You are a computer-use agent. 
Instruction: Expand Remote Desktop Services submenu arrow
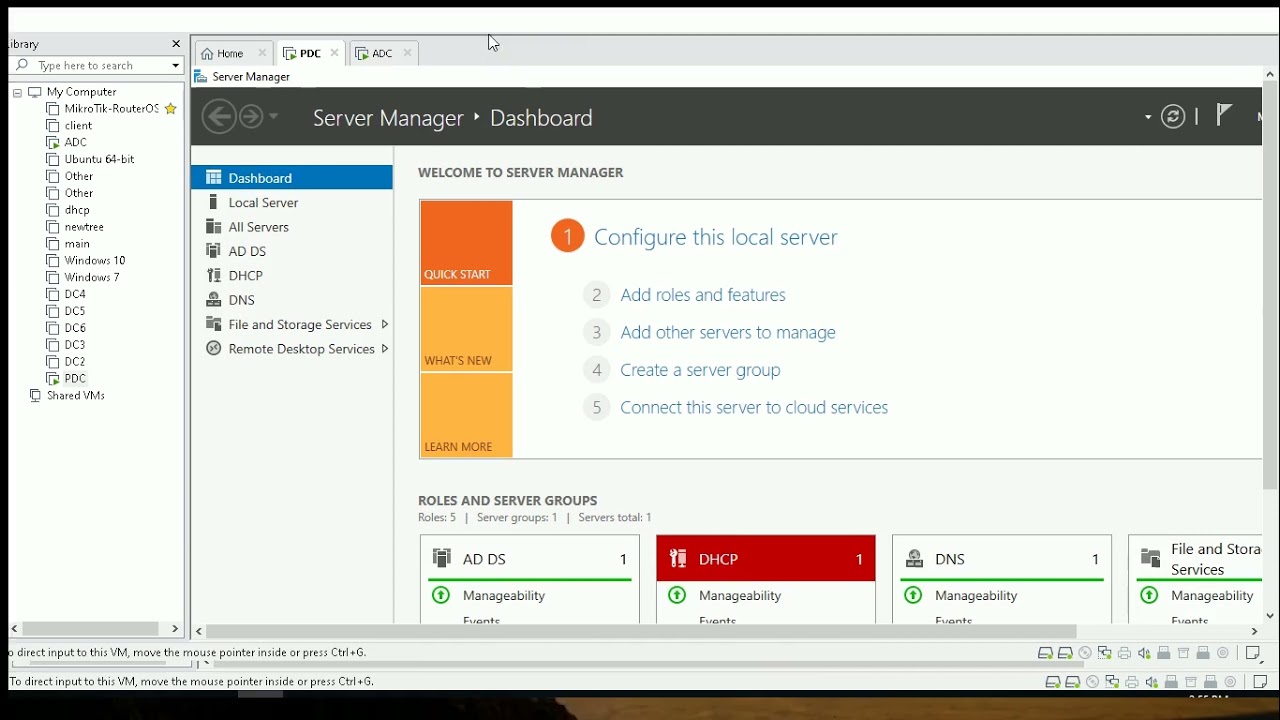click(385, 349)
